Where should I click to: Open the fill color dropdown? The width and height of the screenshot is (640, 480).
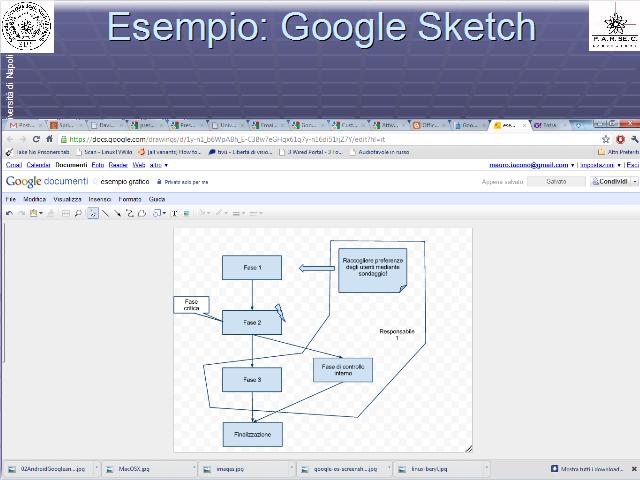click(x=204, y=213)
